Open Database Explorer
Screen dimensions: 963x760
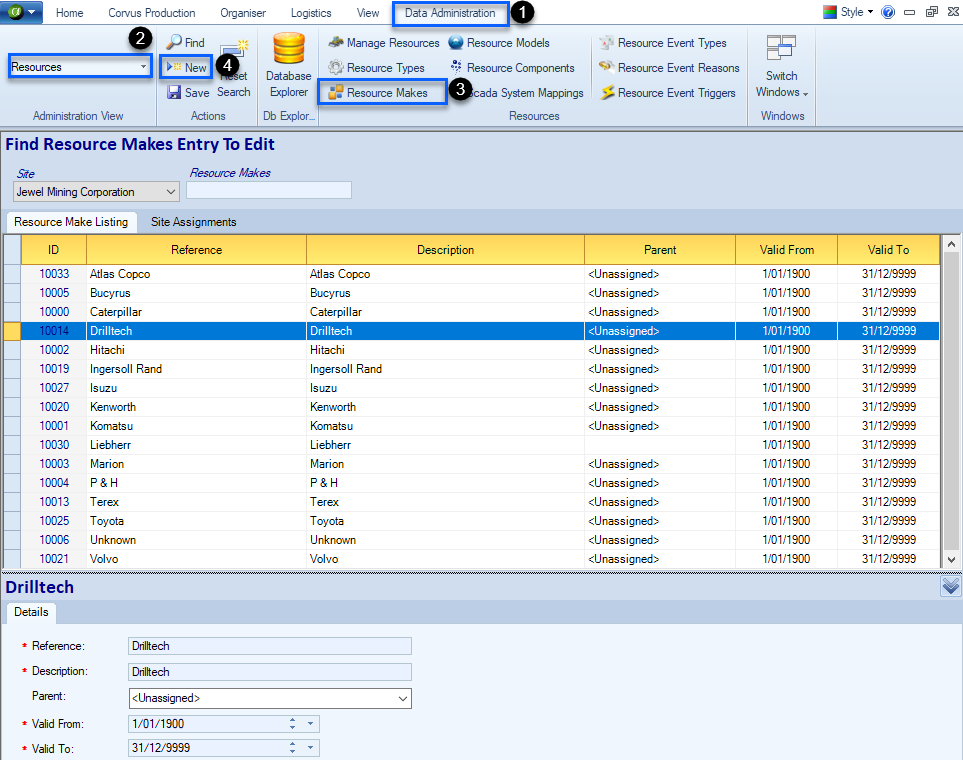coord(289,65)
